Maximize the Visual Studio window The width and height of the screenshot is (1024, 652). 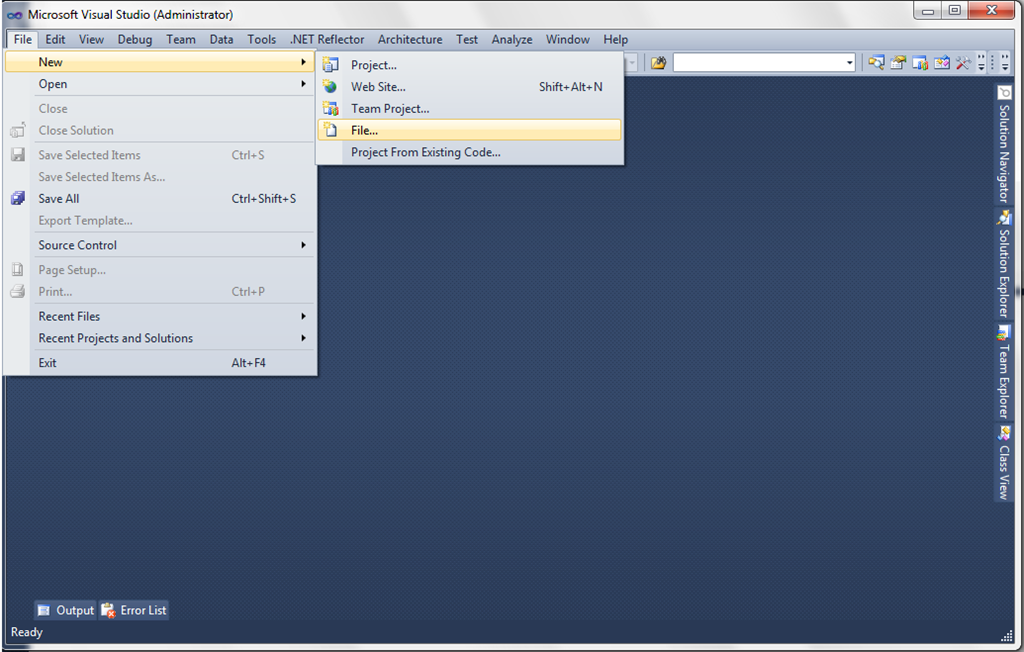pyautogui.click(x=955, y=10)
